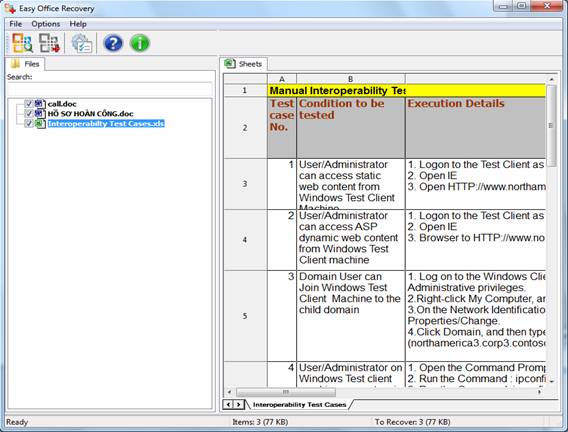
Task: Click cell 'User/Administrator can access static web content'
Action: click(x=351, y=184)
